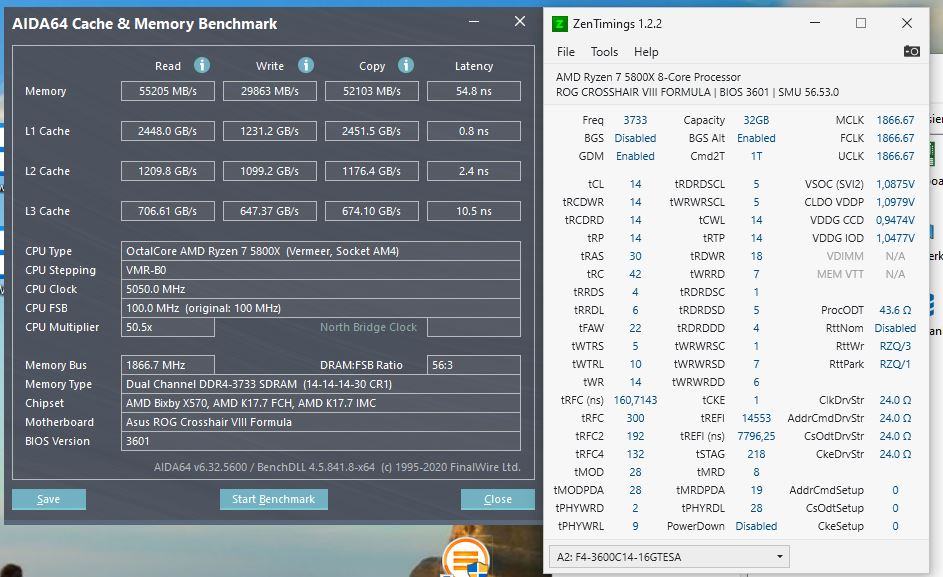
Task: Click the tSTAG value 218
Action: pos(756,454)
